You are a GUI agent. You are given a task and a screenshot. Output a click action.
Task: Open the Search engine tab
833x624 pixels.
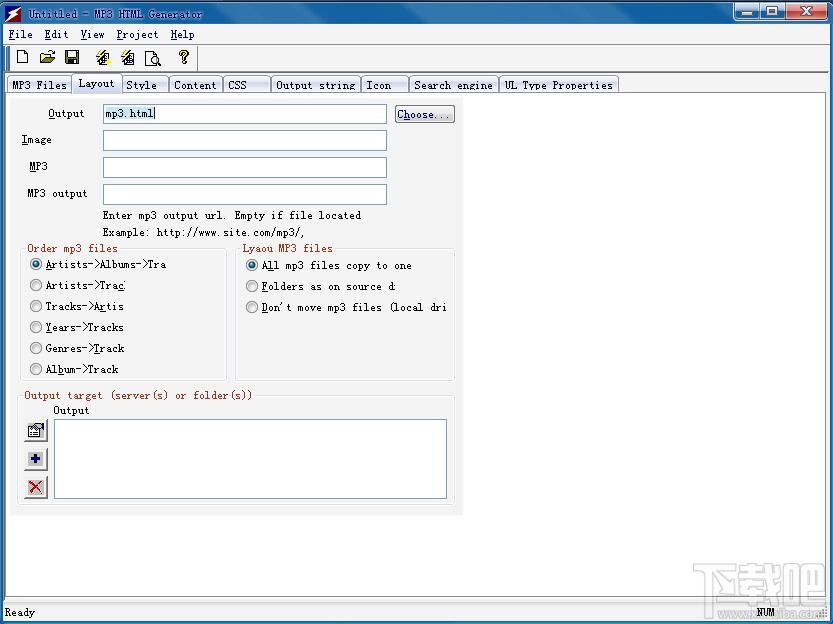[x=453, y=85]
